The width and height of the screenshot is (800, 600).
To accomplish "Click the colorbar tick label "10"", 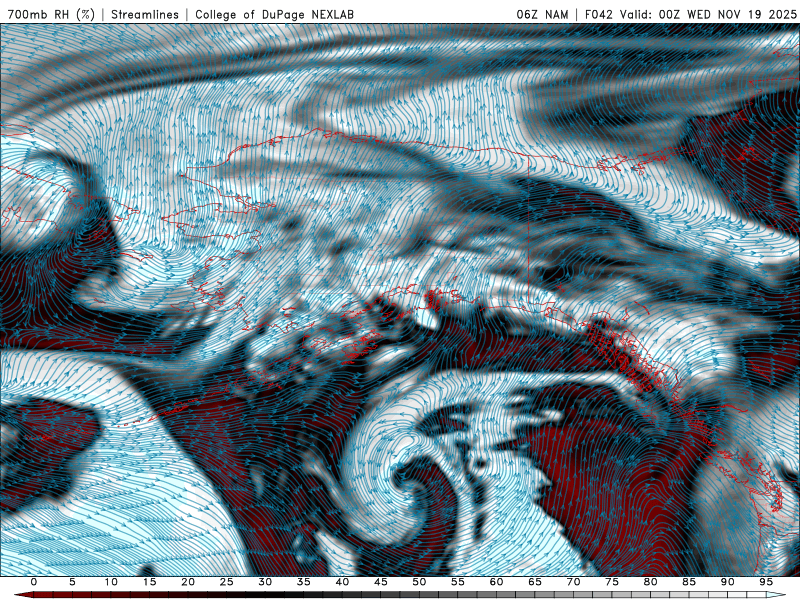I will tap(111, 582).
